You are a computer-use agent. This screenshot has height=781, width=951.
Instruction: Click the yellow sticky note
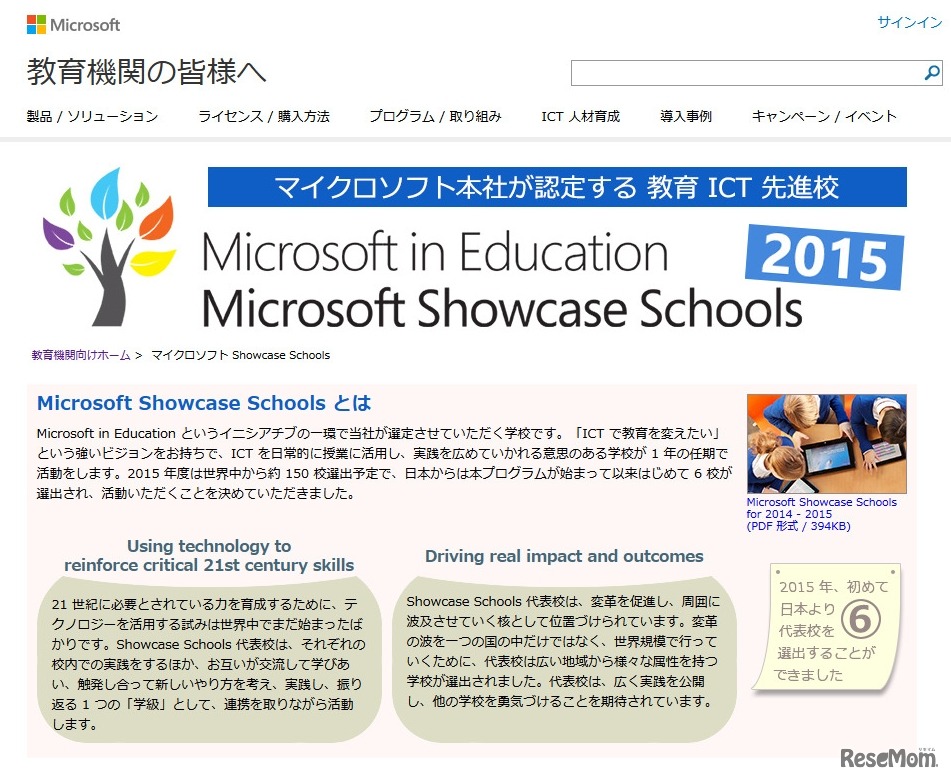tap(828, 627)
